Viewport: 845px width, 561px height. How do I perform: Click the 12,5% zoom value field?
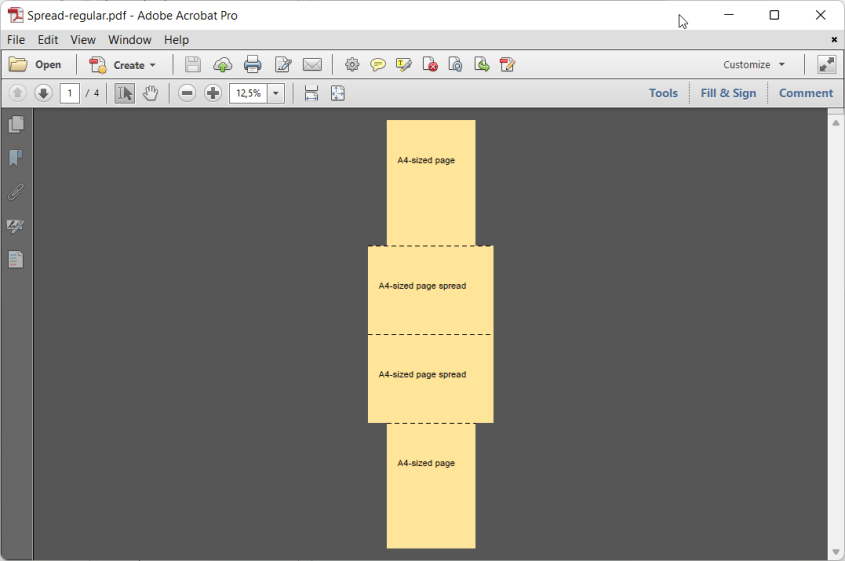tap(248, 93)
